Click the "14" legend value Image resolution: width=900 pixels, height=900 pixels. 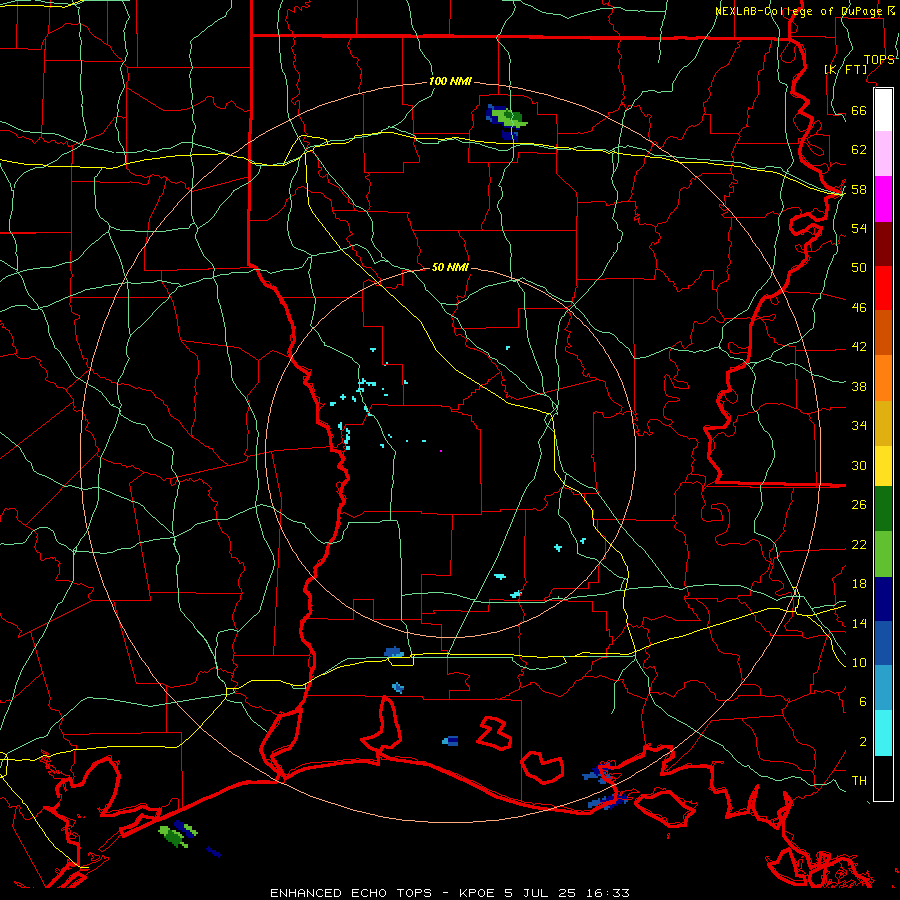859,623
